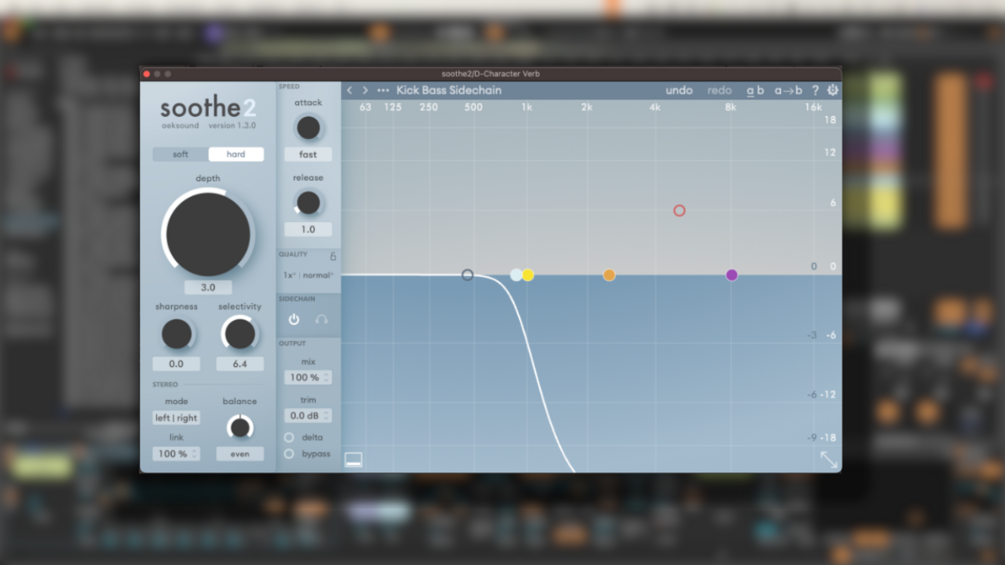Toggle the sidechain power icon
The height and width of the screenshot is (565, 1005).
[294, 319]
